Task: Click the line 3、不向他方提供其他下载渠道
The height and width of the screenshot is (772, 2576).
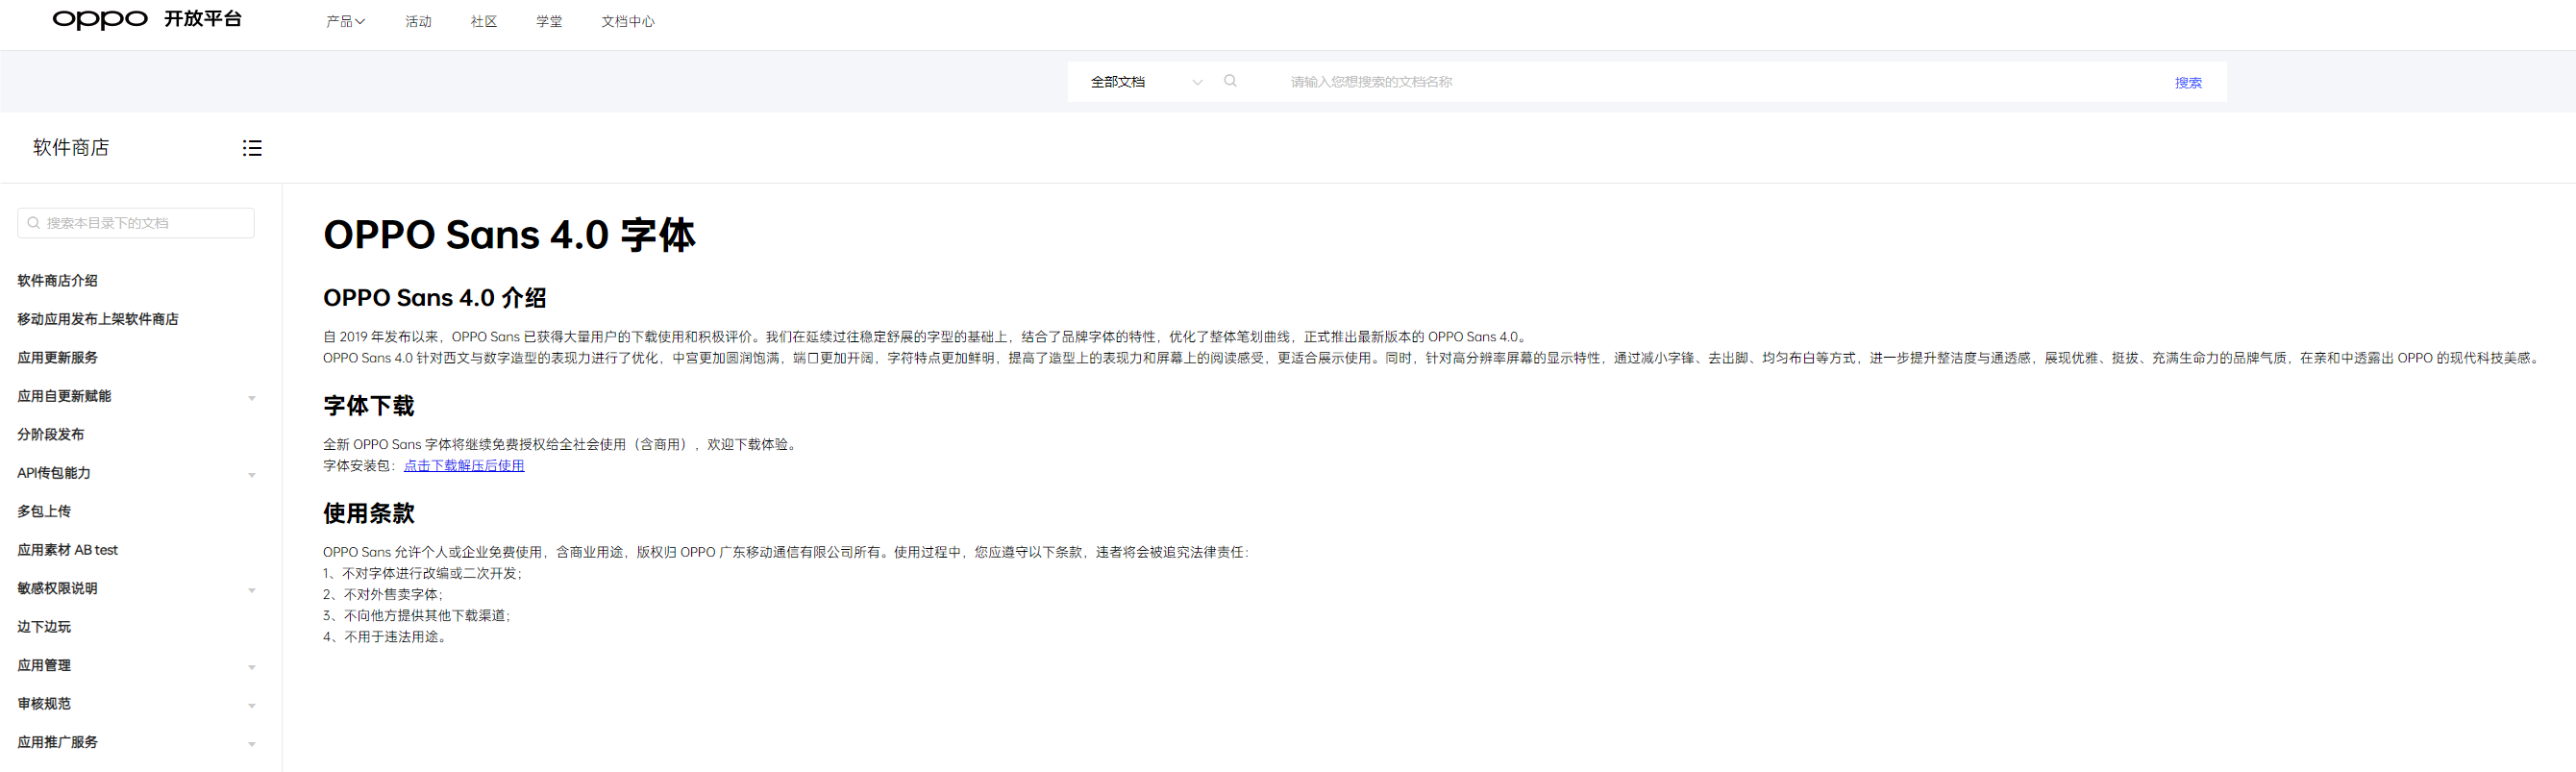Action: (416, 616)
